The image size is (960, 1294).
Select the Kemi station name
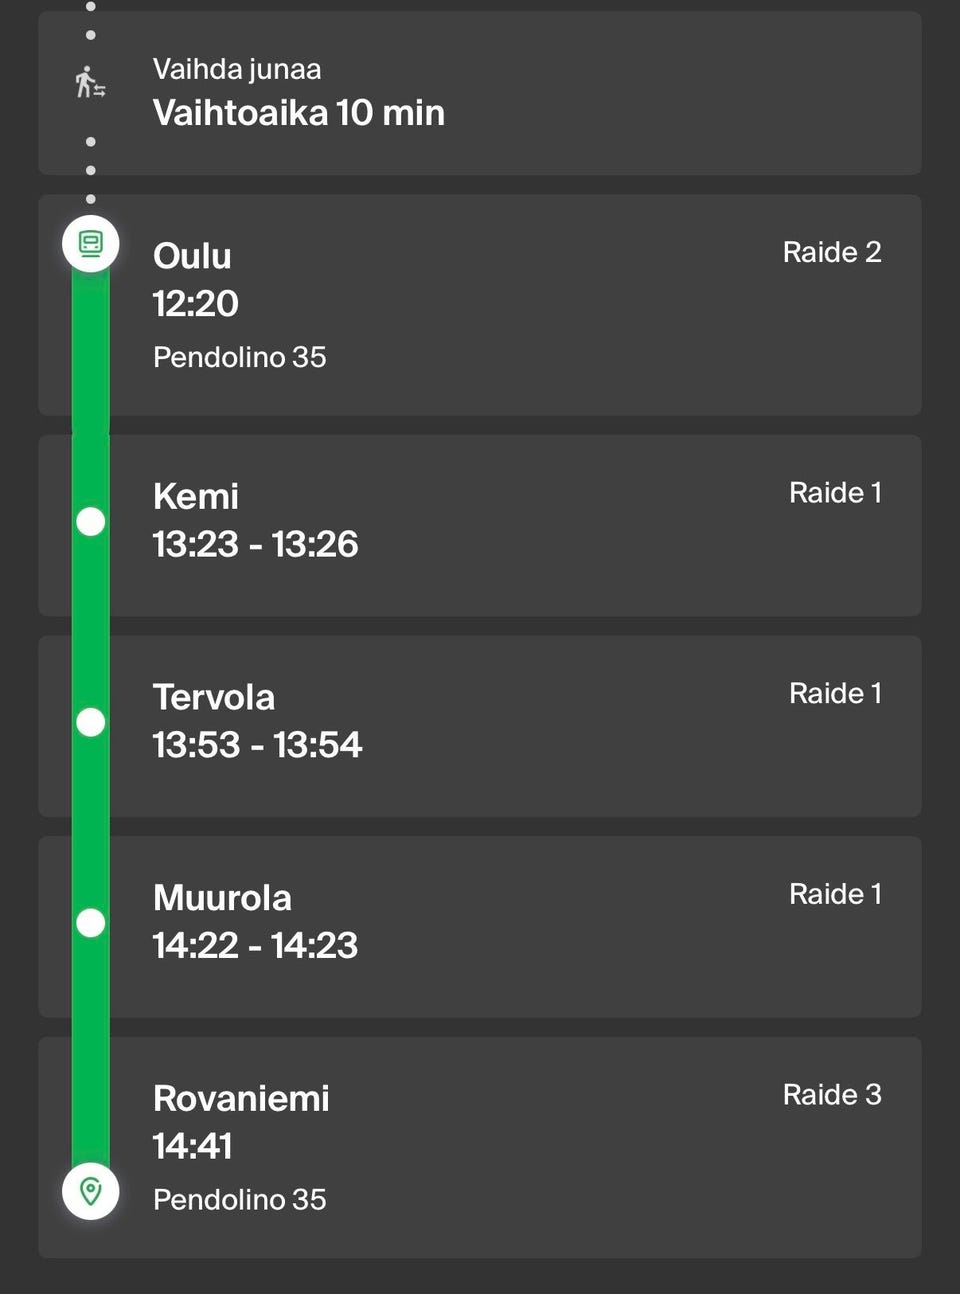(196, 496)
